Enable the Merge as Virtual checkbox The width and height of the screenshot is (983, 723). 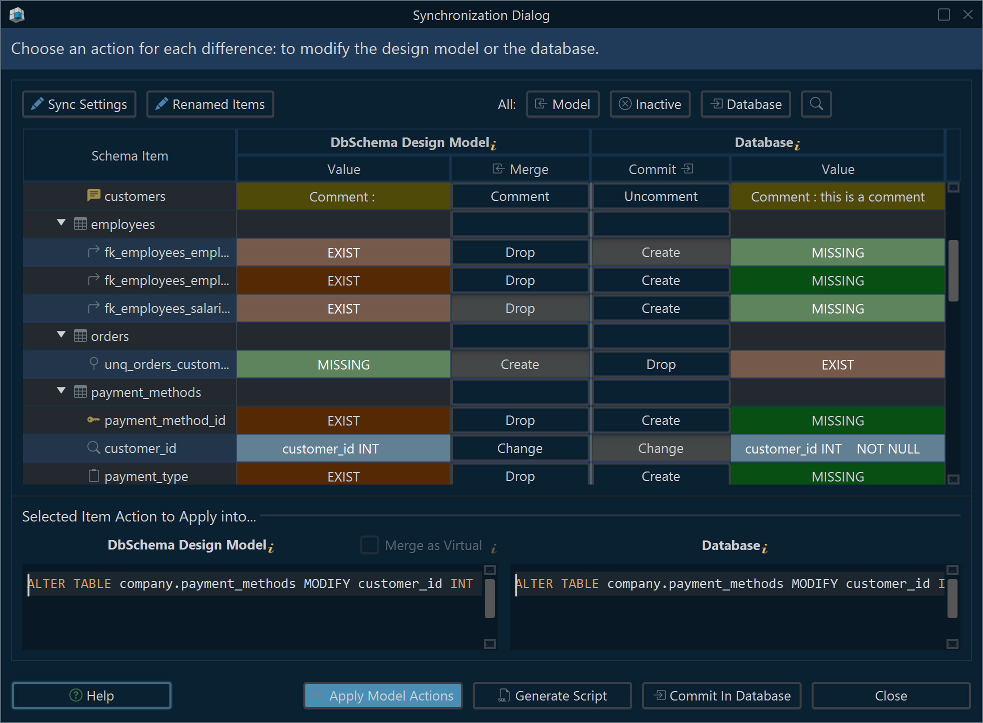tap(369, 545)
